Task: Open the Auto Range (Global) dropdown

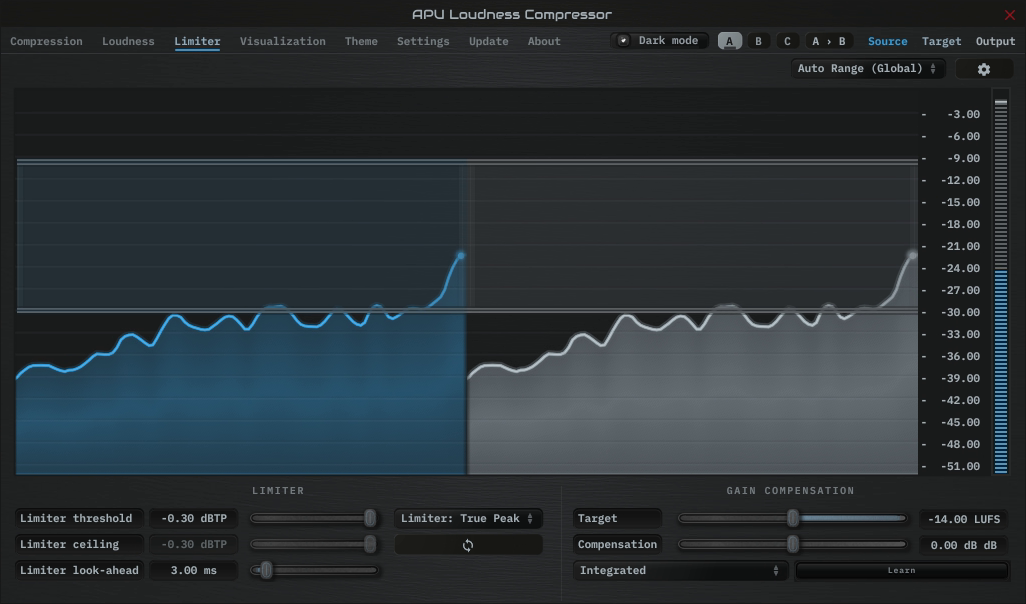Action: click(868, 68)
